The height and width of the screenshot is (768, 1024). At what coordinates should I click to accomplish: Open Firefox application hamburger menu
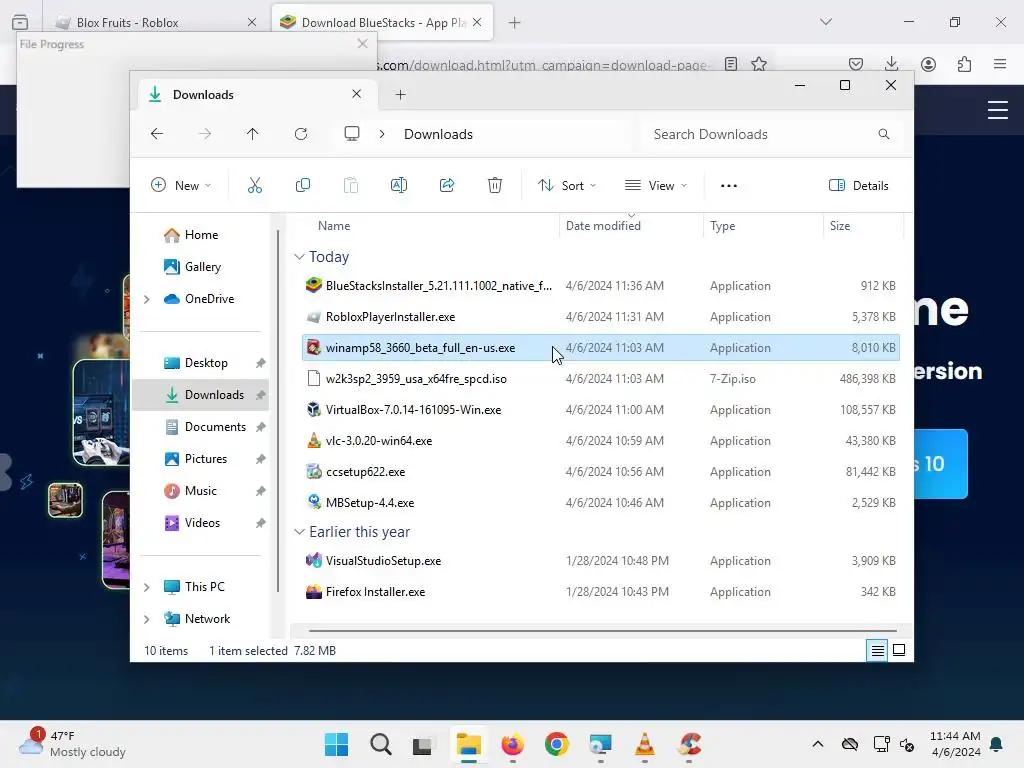1000,64
